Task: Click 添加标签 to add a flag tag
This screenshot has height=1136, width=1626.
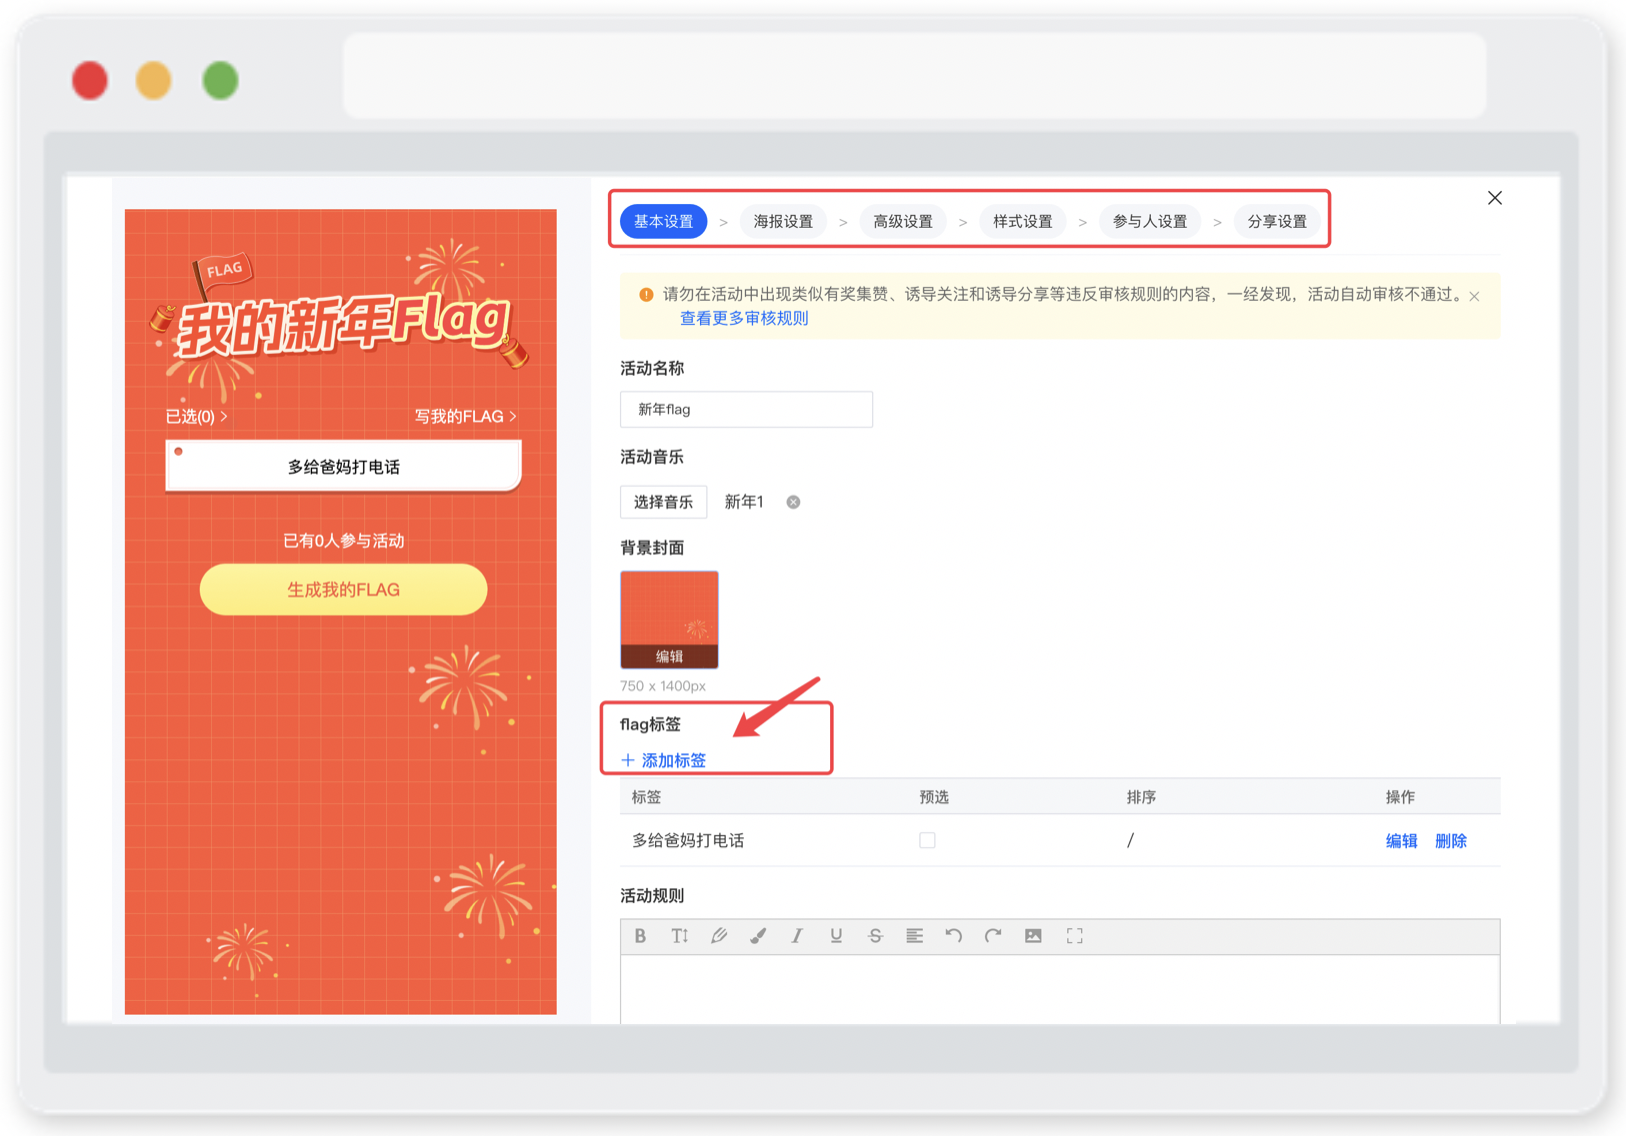Action: click(x=664, y=760)
